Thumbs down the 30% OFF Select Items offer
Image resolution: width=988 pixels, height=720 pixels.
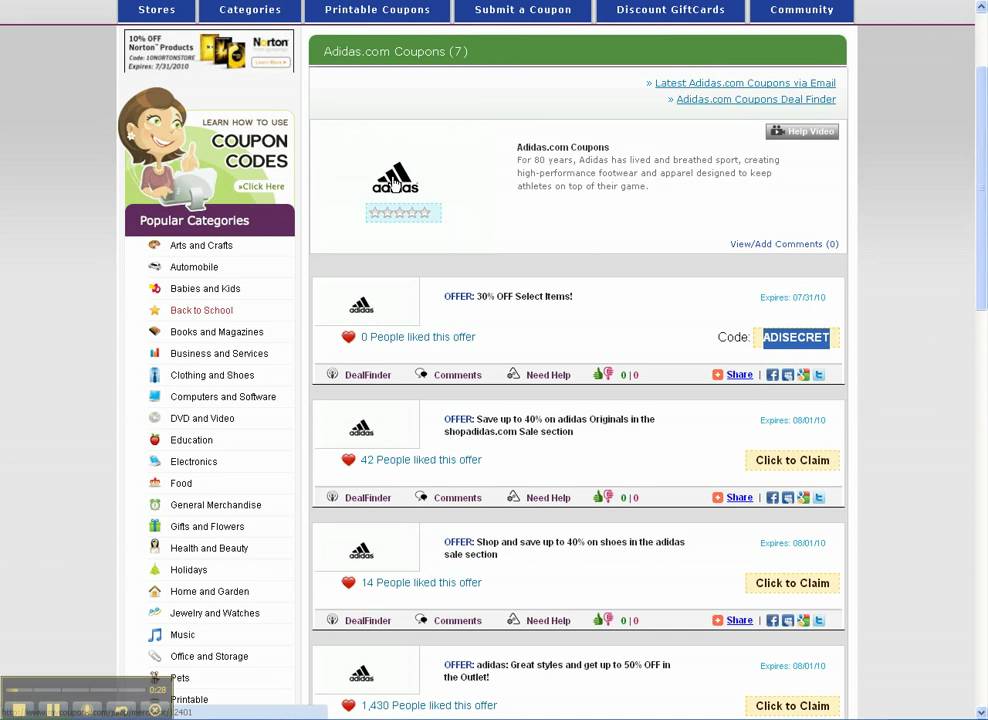609,374
